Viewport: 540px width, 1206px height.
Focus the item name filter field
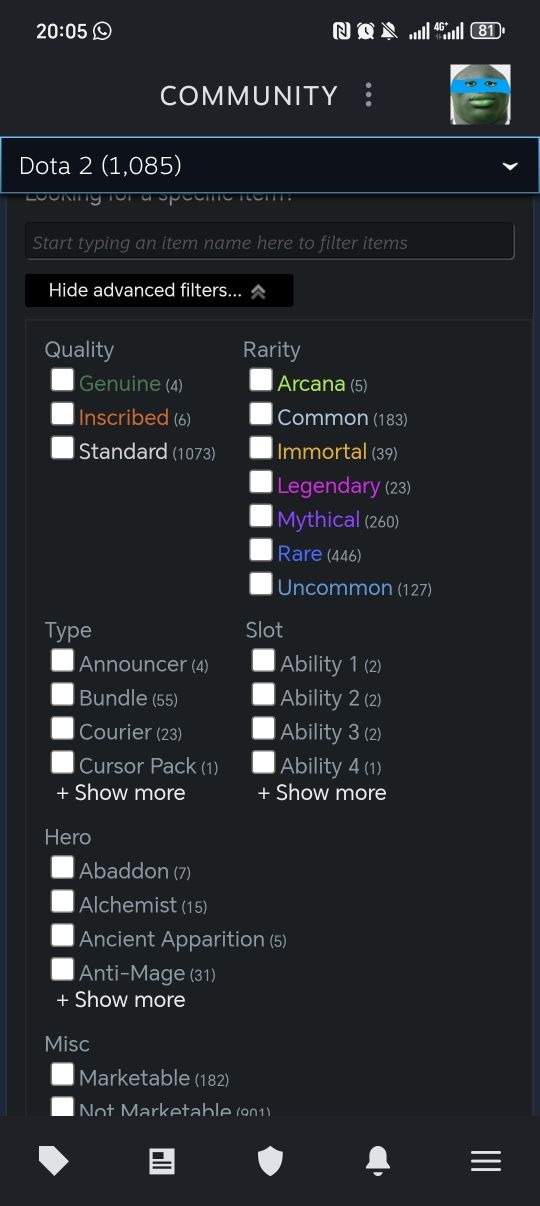(x=270, y=242)
